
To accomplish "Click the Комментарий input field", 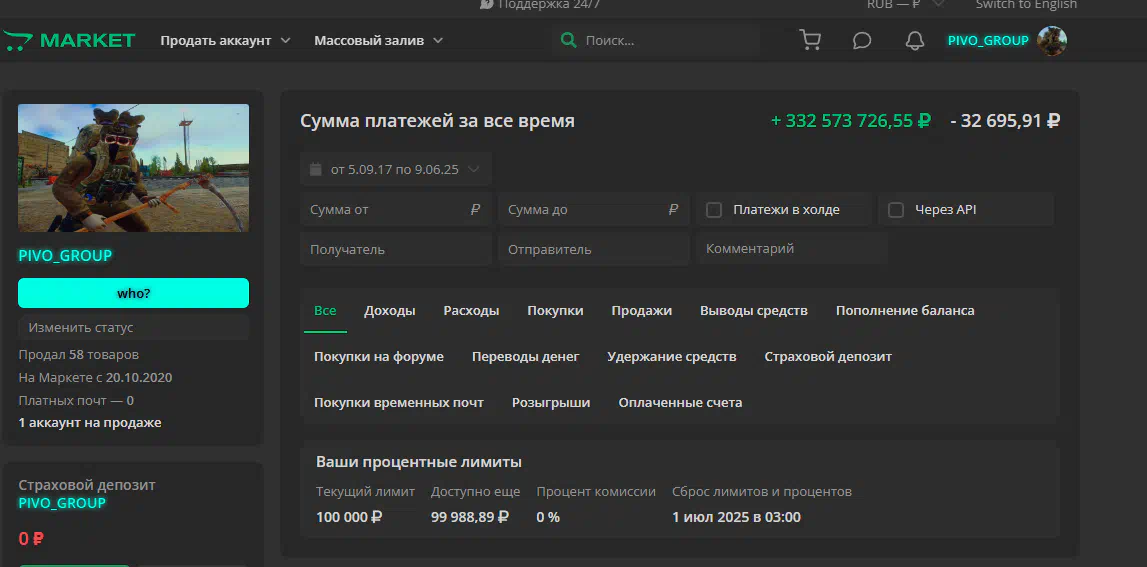I will pyautogui.click(x=792, y=249).
